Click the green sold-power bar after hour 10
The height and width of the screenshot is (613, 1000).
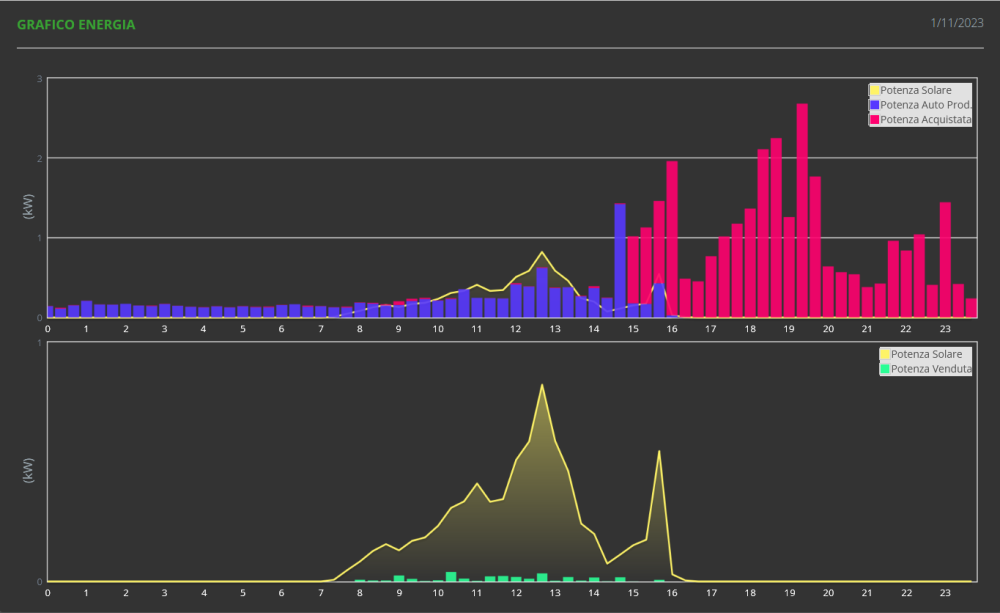pos(451,577)
